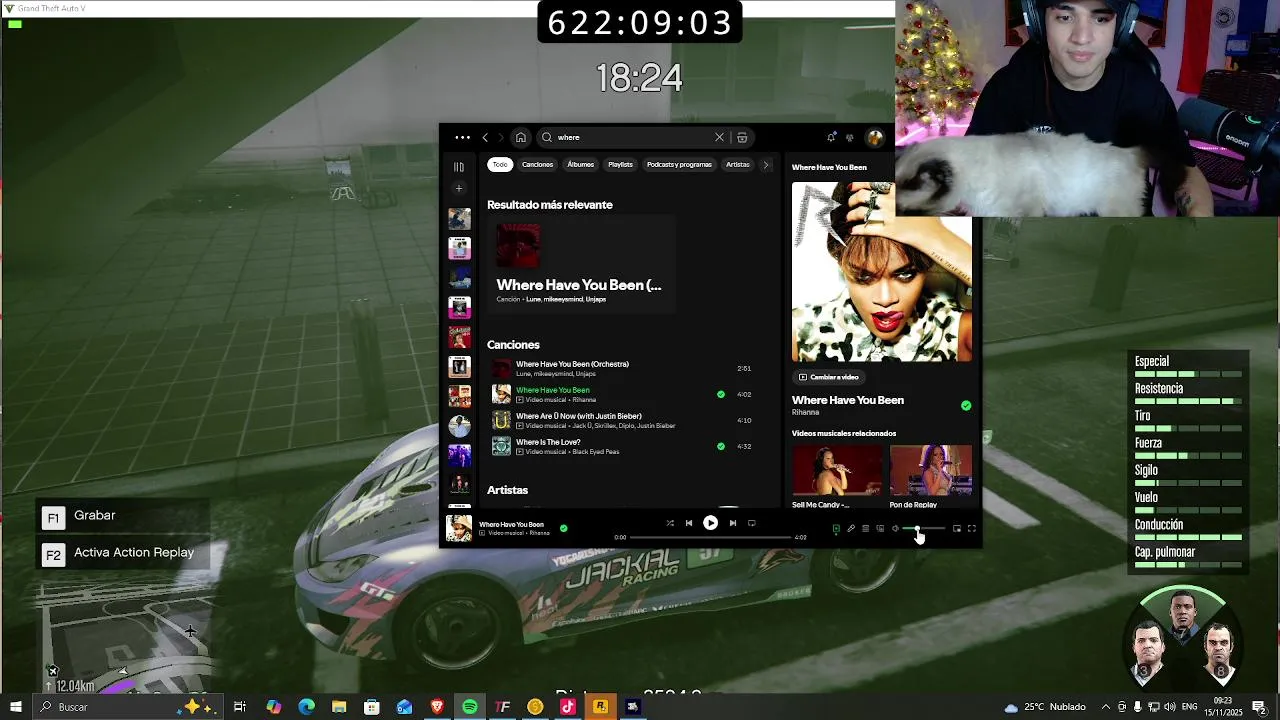The width and height of the screenshot is (1280, 720).
Task: Open the Browse icon beside search
Action: pos(742,137)
